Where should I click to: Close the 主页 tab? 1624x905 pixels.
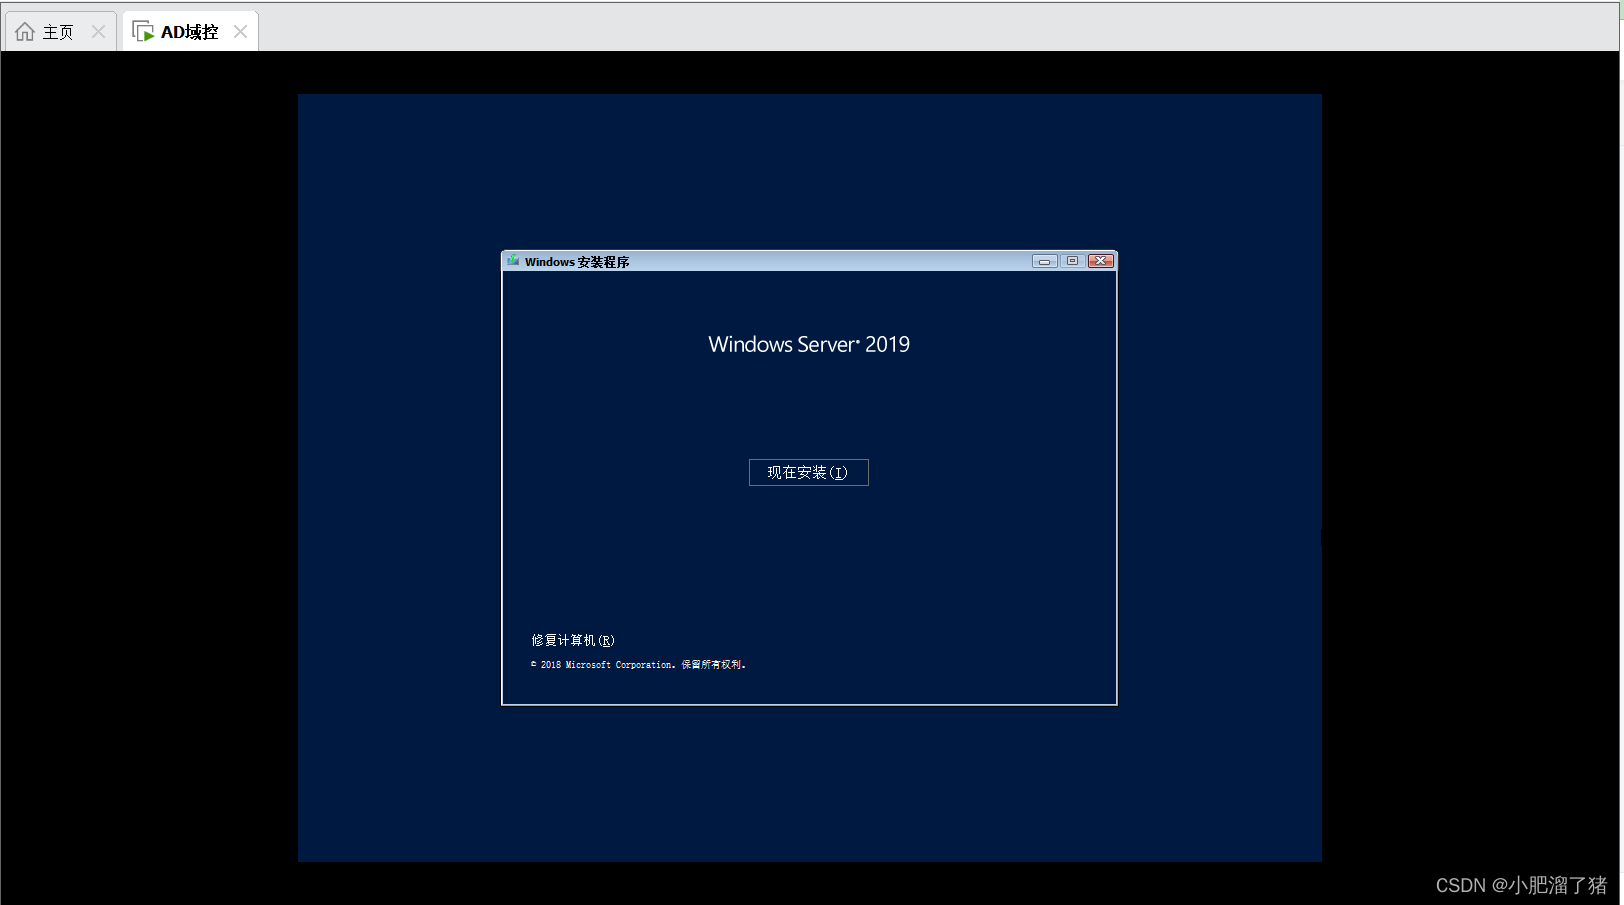point(98,32)
